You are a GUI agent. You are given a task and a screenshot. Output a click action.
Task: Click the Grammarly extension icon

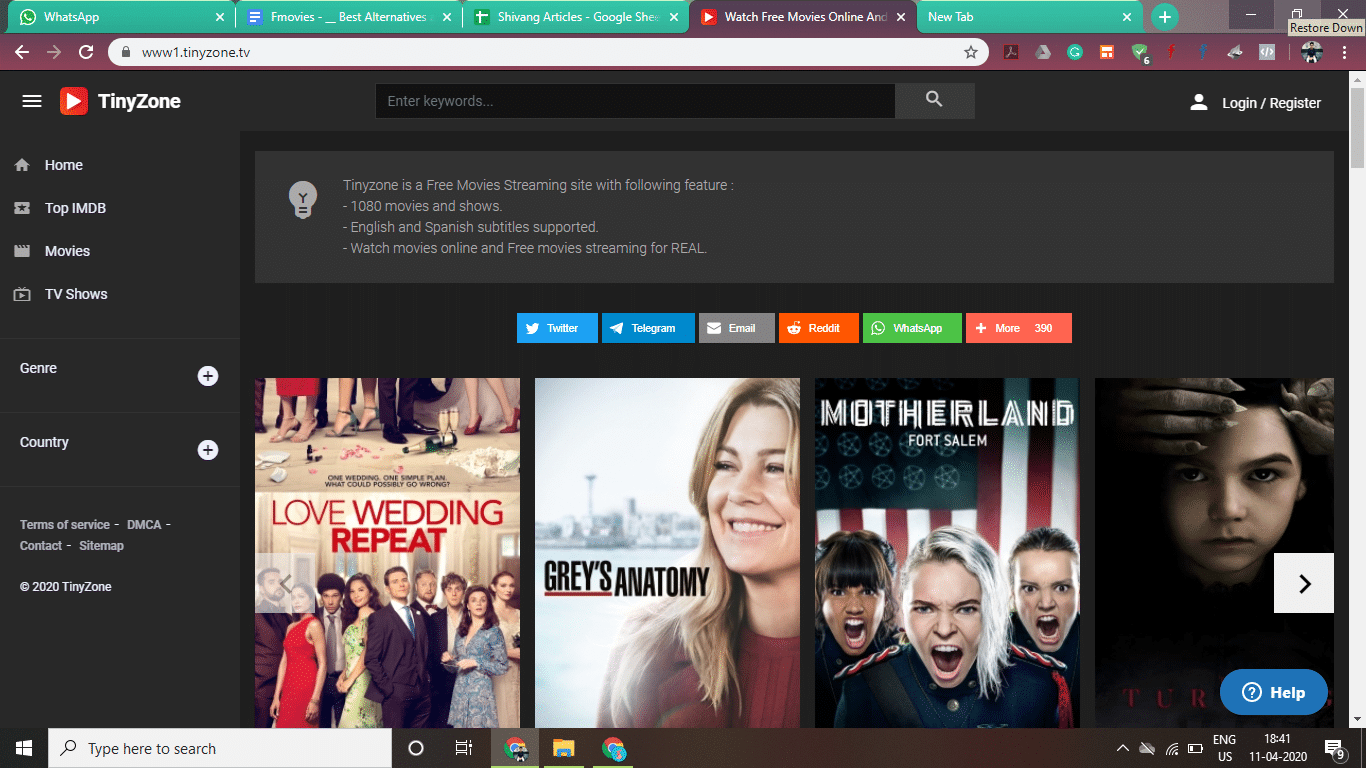point(1075,52)
